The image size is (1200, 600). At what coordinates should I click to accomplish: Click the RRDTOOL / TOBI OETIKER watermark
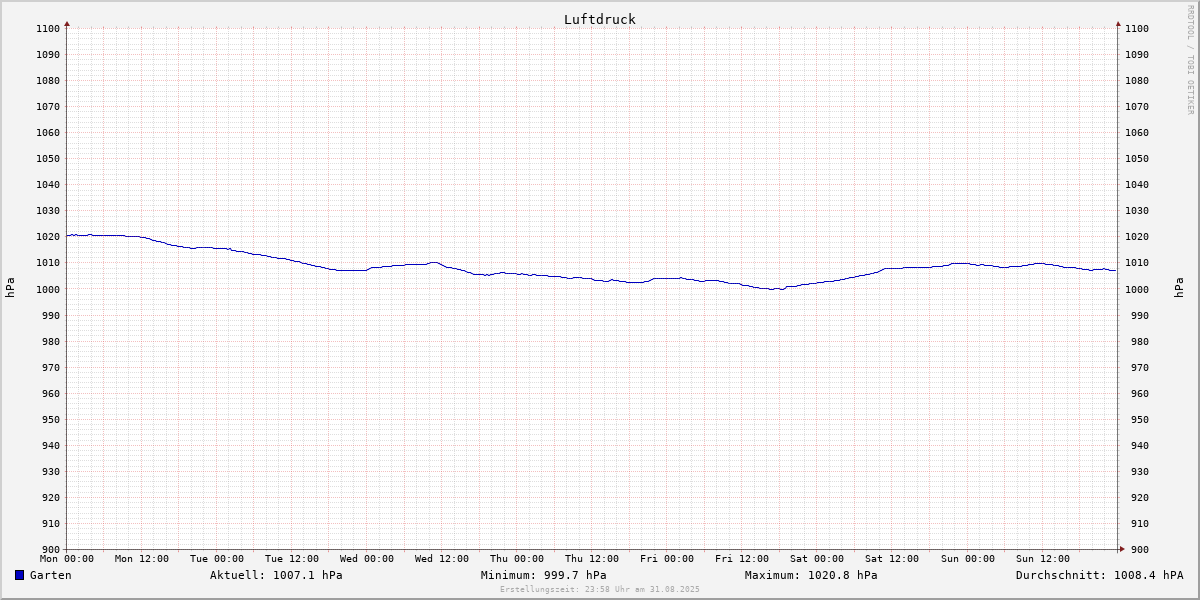click(1190, 60)
